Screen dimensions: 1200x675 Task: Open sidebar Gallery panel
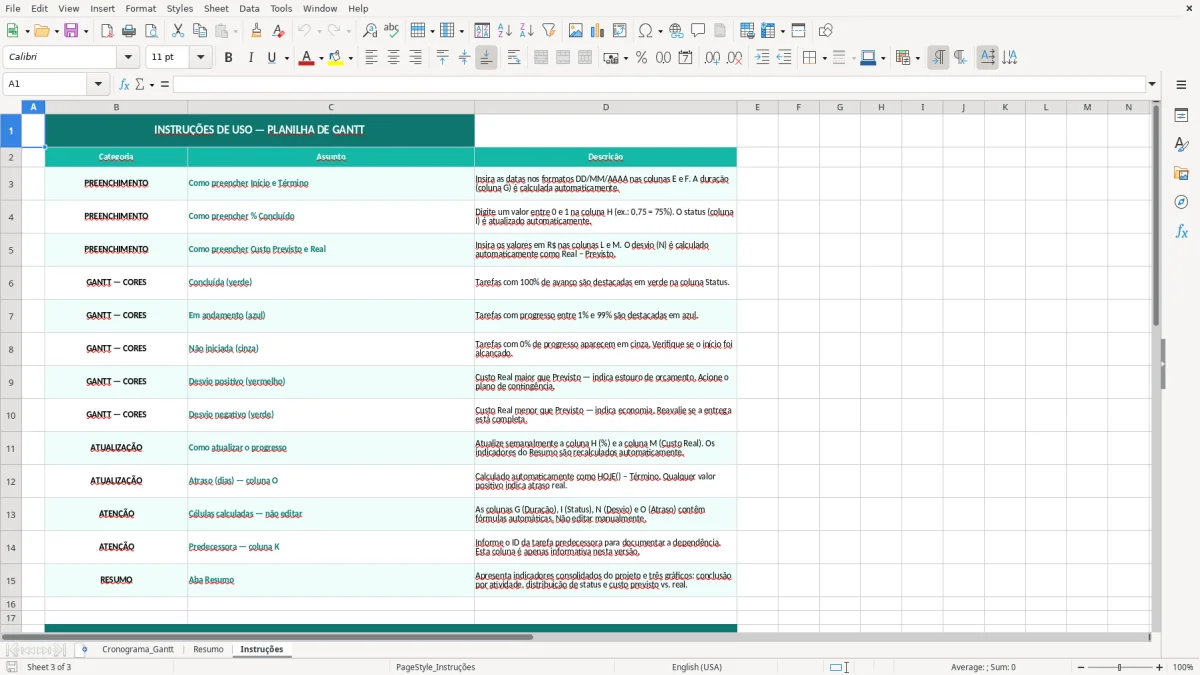coord(1181,174)
